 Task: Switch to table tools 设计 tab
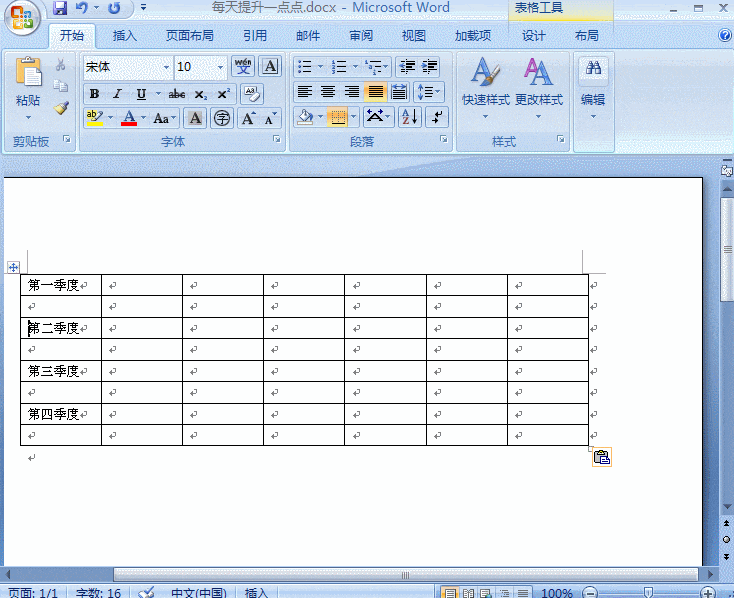pos(534,36)
